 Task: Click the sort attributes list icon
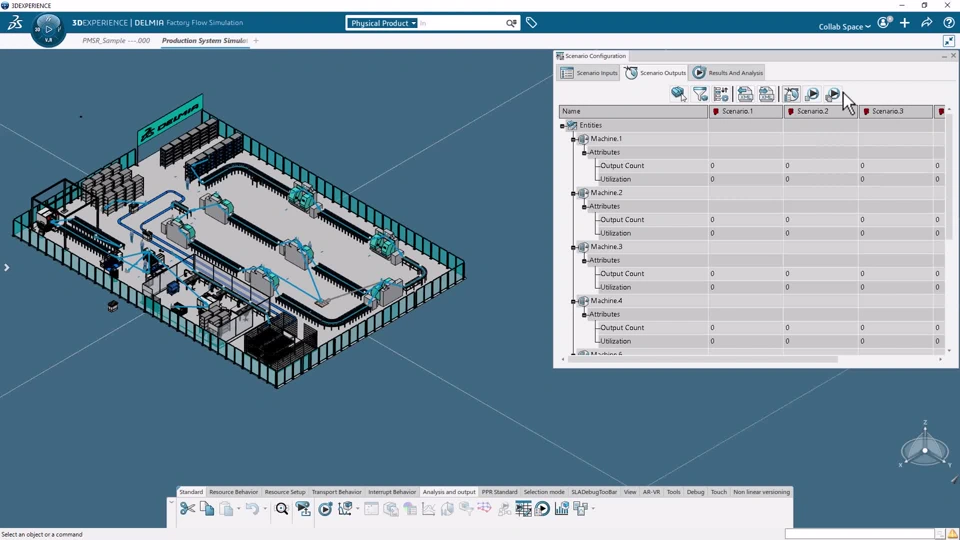(721, 94)
